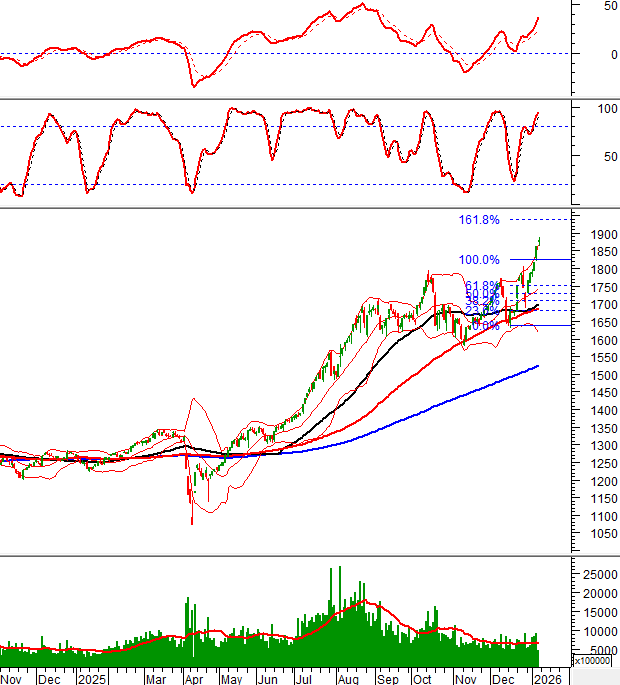Click the 61.8% Fibonacci retracement label
Image resolution: width=620 pixels, height=685 pixels.
pyautogui.click(x=481, y=286)
